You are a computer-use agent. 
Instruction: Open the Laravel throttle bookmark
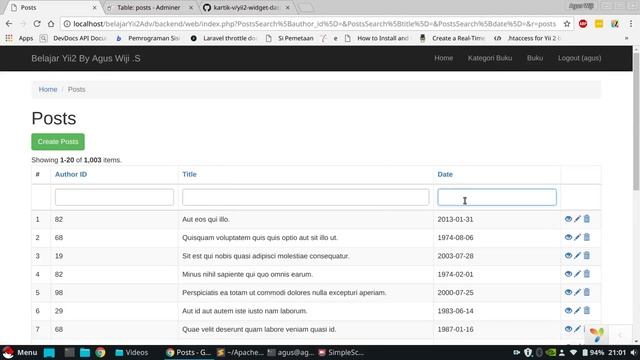coord(224,38)
